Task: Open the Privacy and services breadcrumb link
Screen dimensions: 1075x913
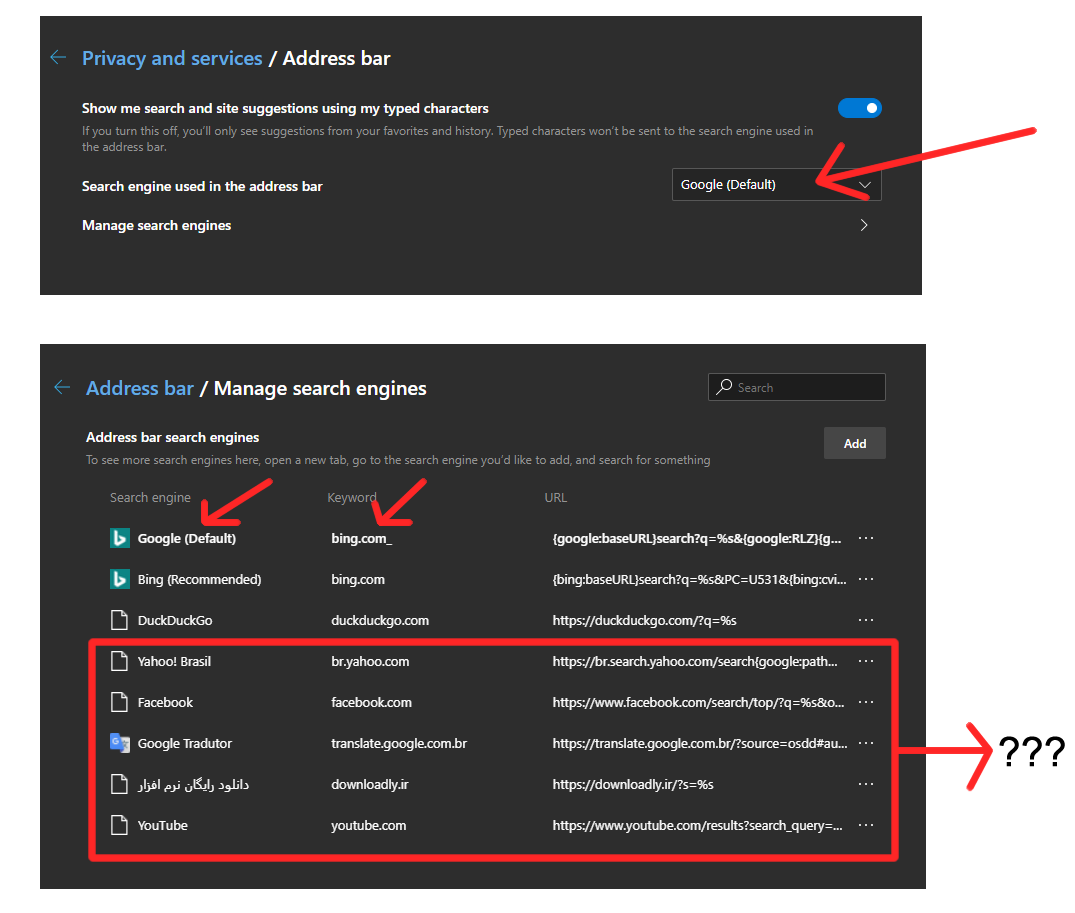Action: [x=171, y=57]
